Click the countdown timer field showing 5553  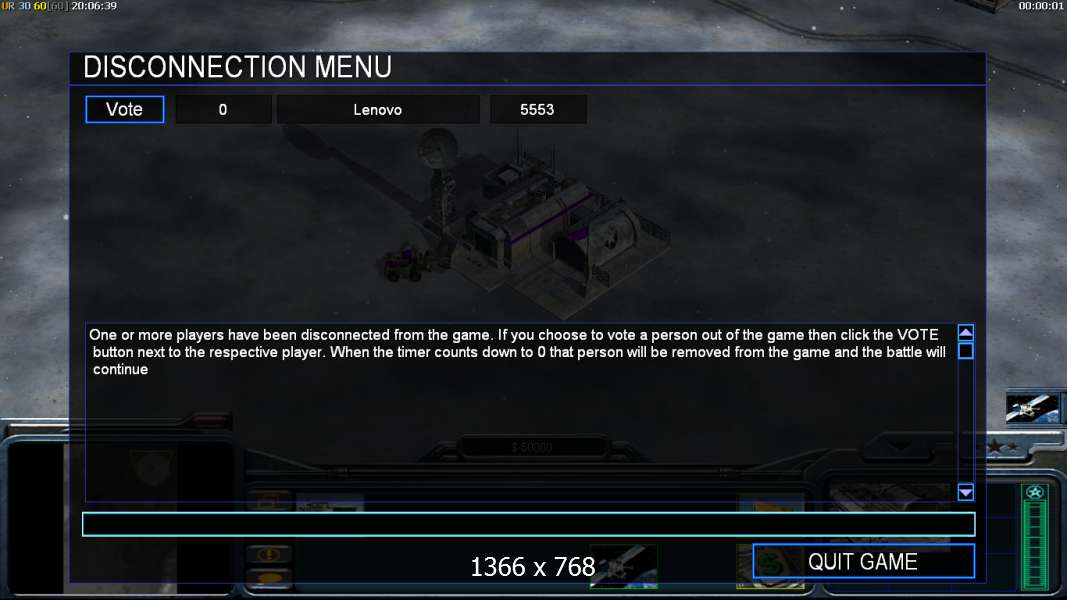coord(538,110)
